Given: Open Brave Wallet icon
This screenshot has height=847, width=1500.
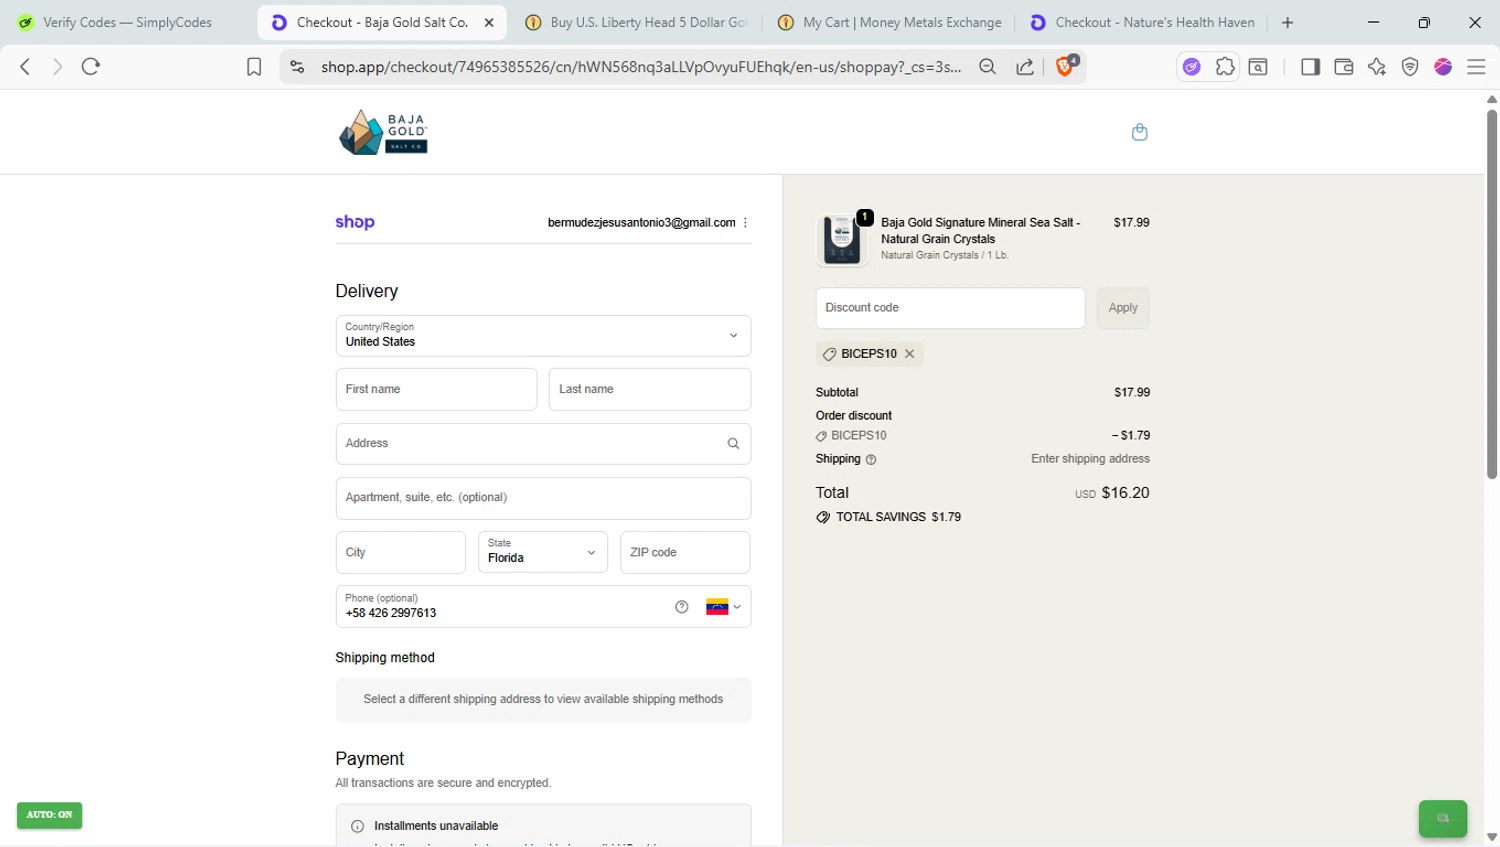Looking at the screenshot, I should tap(1344, 67).
